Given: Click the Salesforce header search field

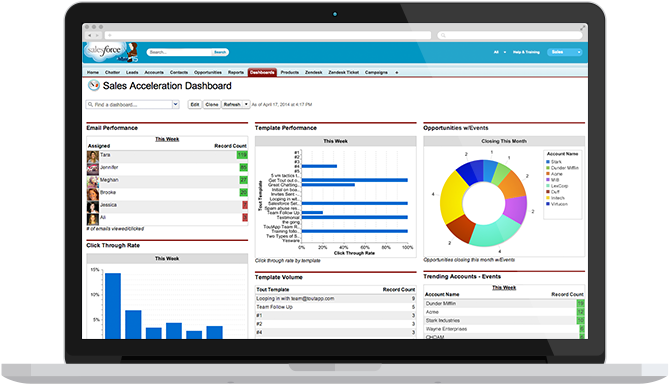Looking at the screenshot, I should tap(180, 52).
